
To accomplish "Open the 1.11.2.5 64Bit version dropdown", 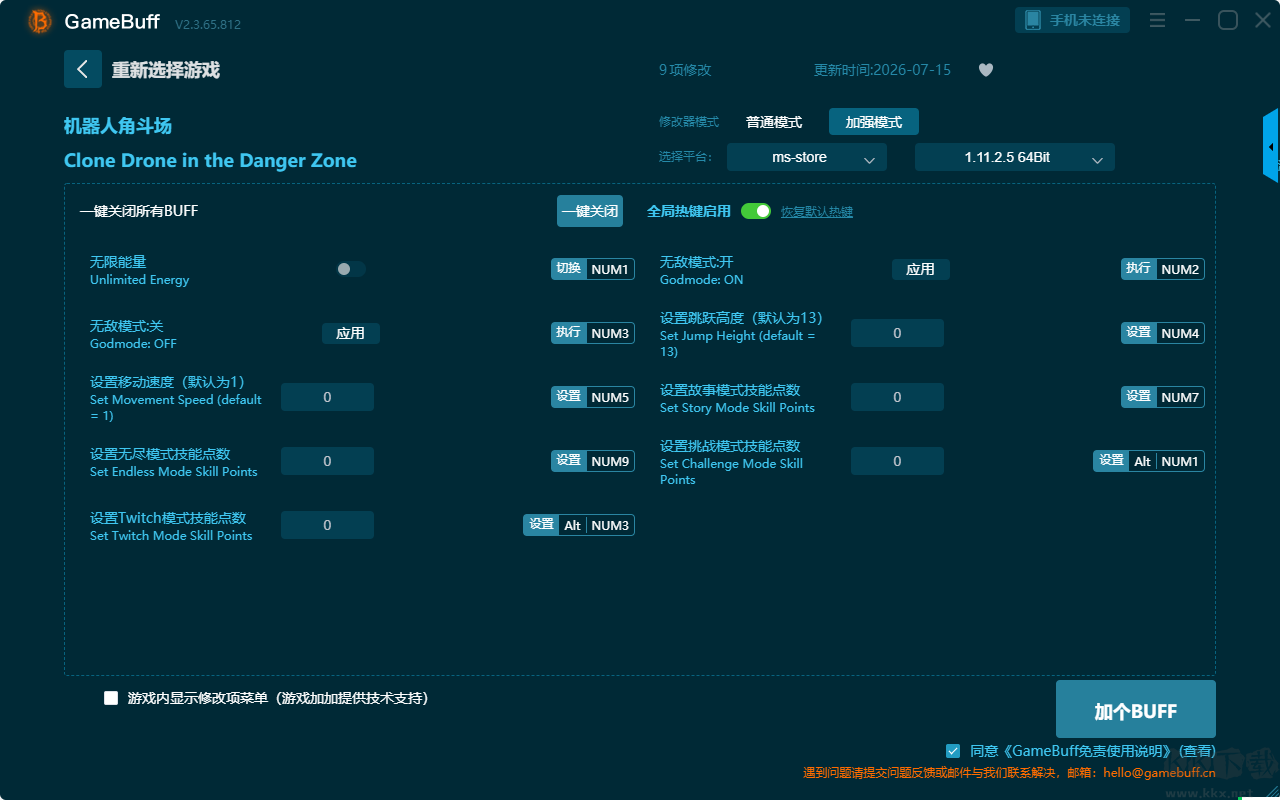I will click(x=1015, y=157).
